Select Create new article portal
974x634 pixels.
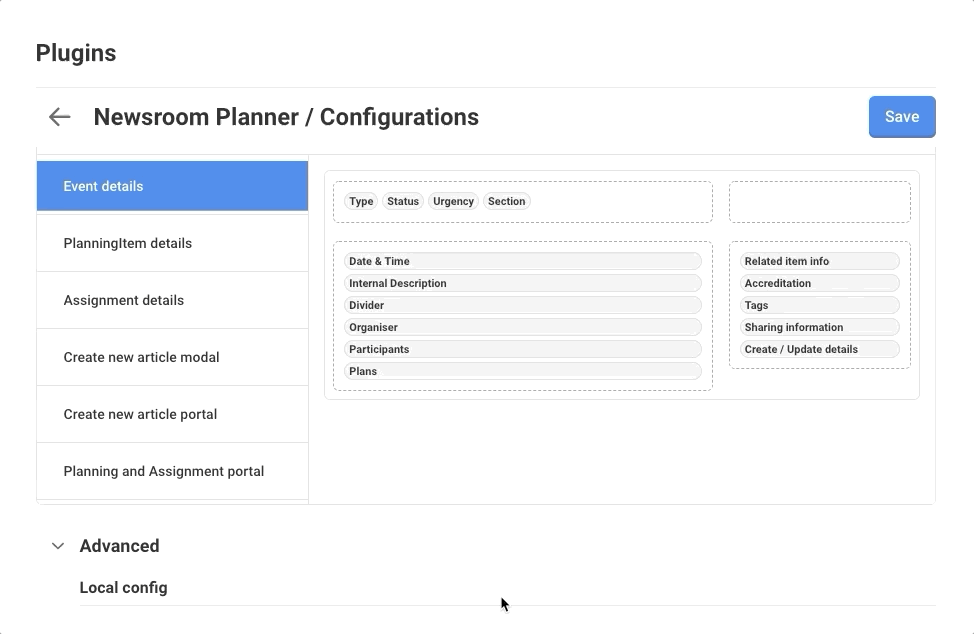[x=172, y=414]
